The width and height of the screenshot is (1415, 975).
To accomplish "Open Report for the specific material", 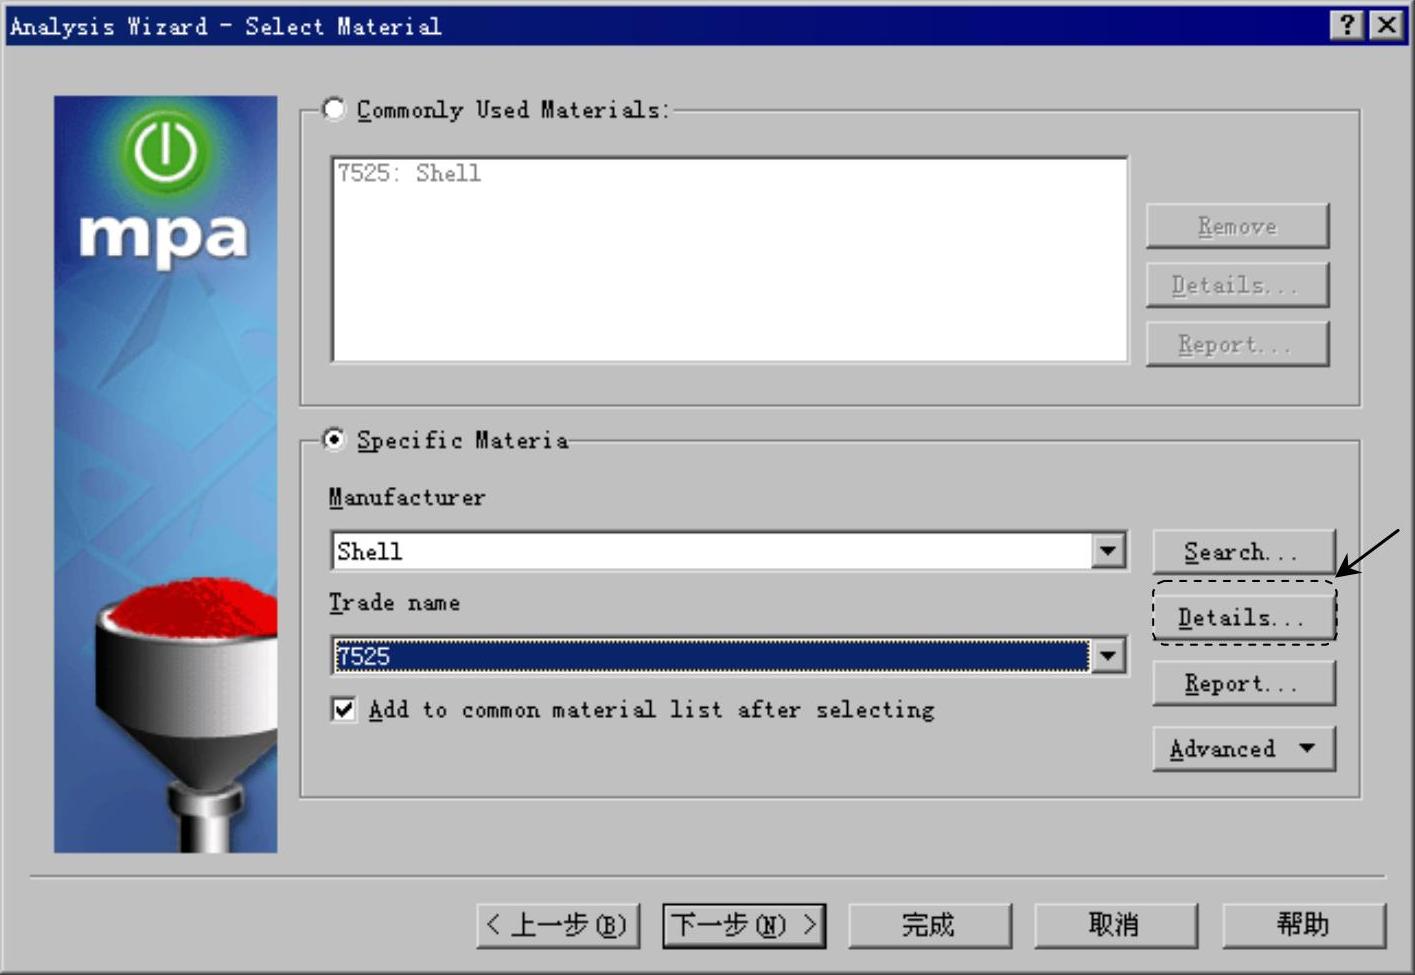I will tap(1243, 684).
